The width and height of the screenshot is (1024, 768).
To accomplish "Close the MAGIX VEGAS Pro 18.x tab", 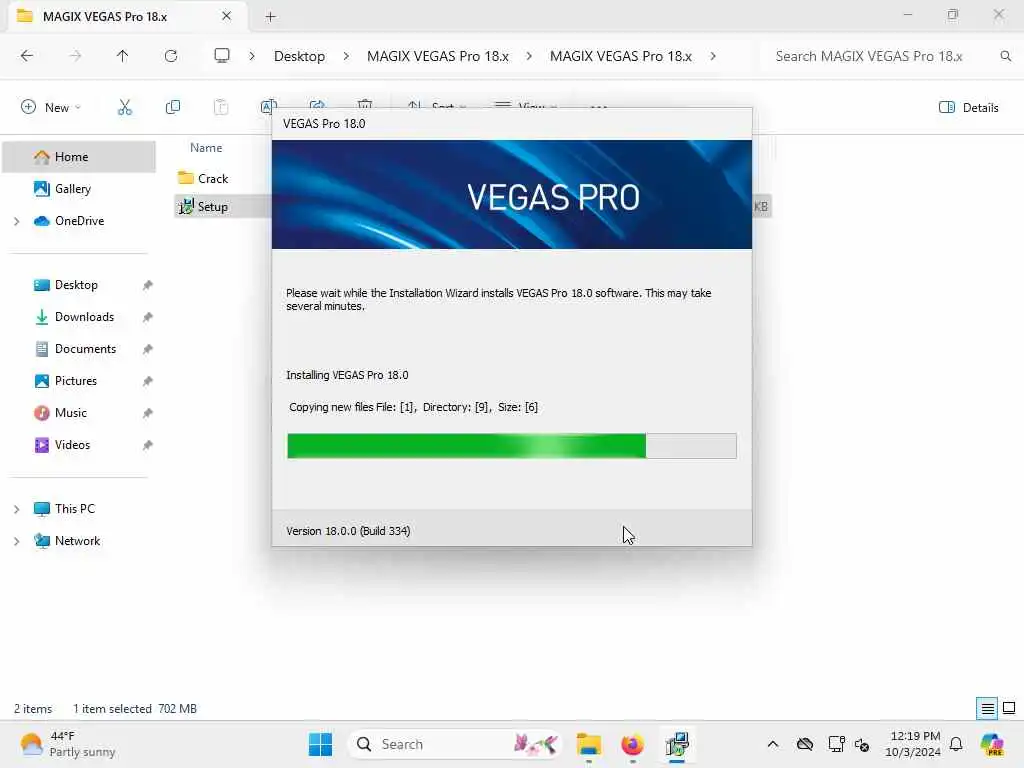I will coord(227,16).
